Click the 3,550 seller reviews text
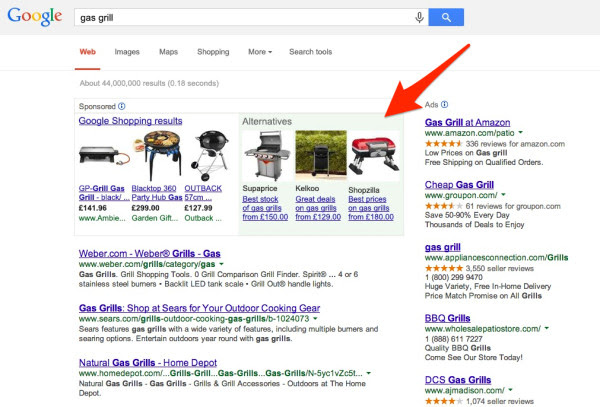Screen dimensions: 600x407 point(499,269)
